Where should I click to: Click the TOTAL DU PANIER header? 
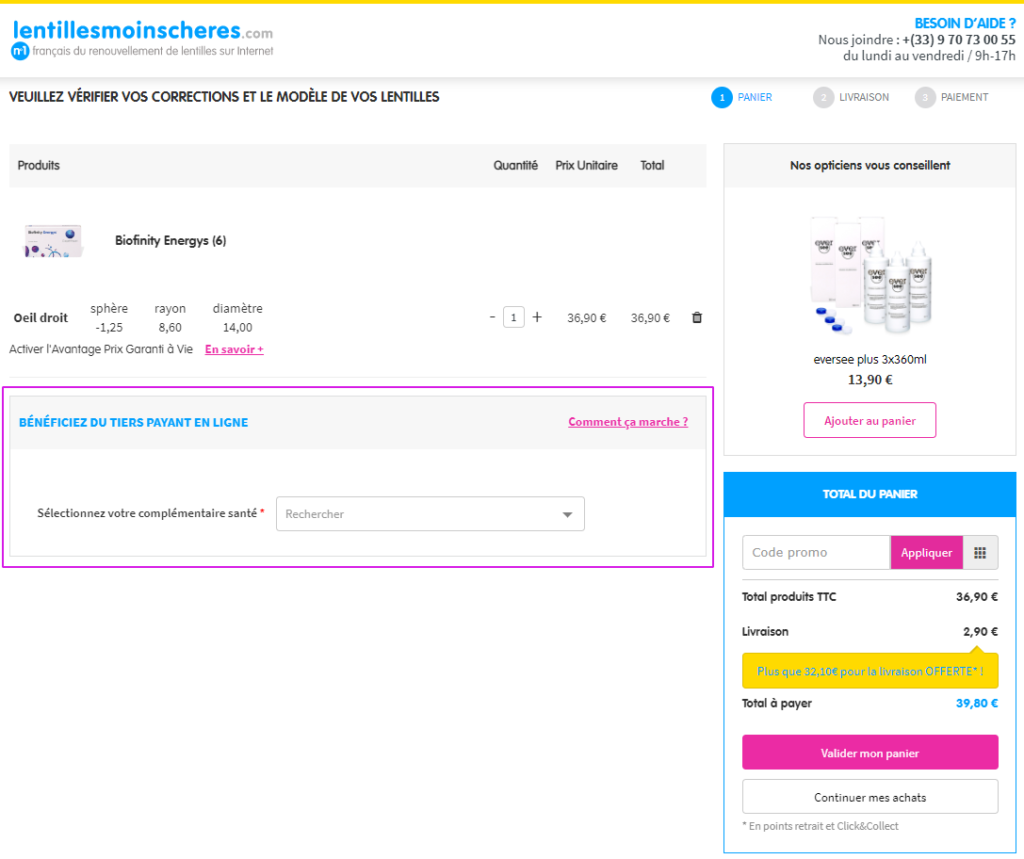[869, 494]
